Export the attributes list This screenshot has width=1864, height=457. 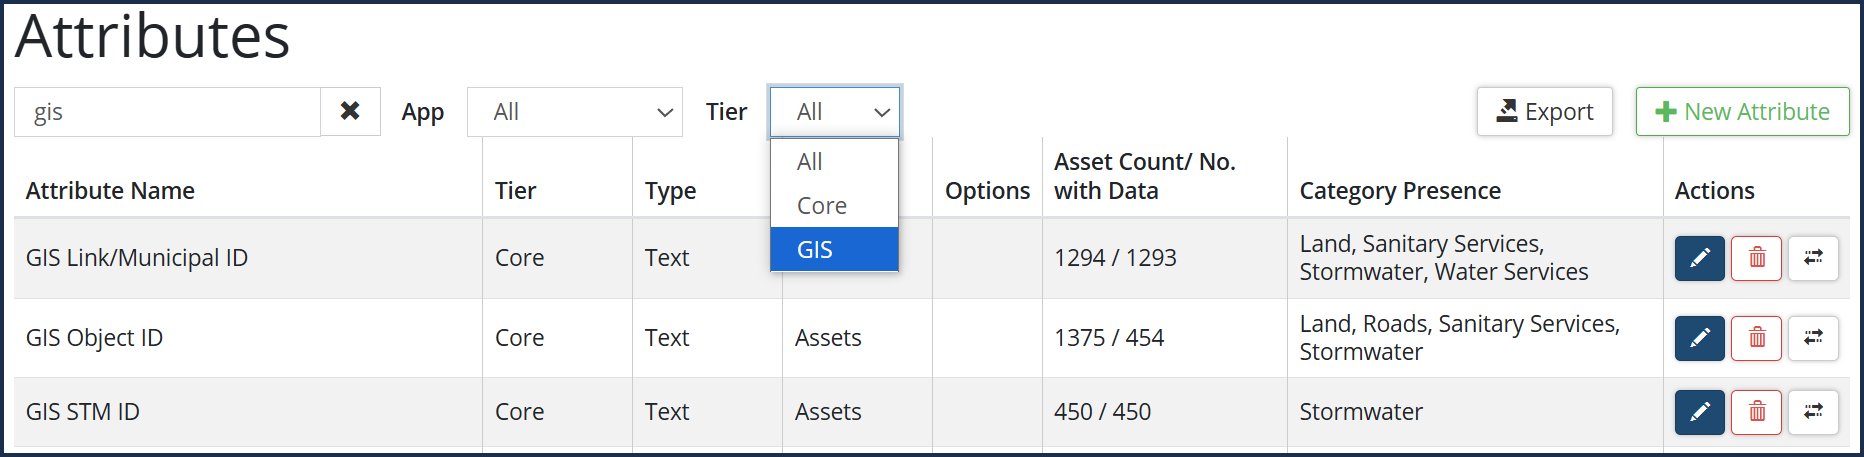[1544, 112]
